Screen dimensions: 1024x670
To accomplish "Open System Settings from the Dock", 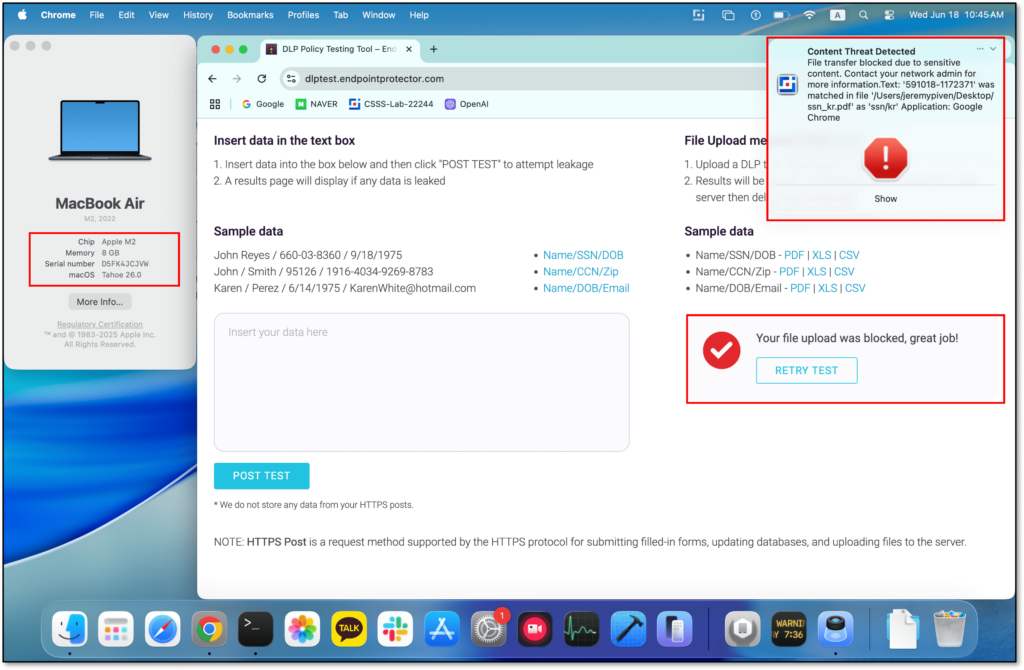I will pyautogui.click(x=488, y=629).
